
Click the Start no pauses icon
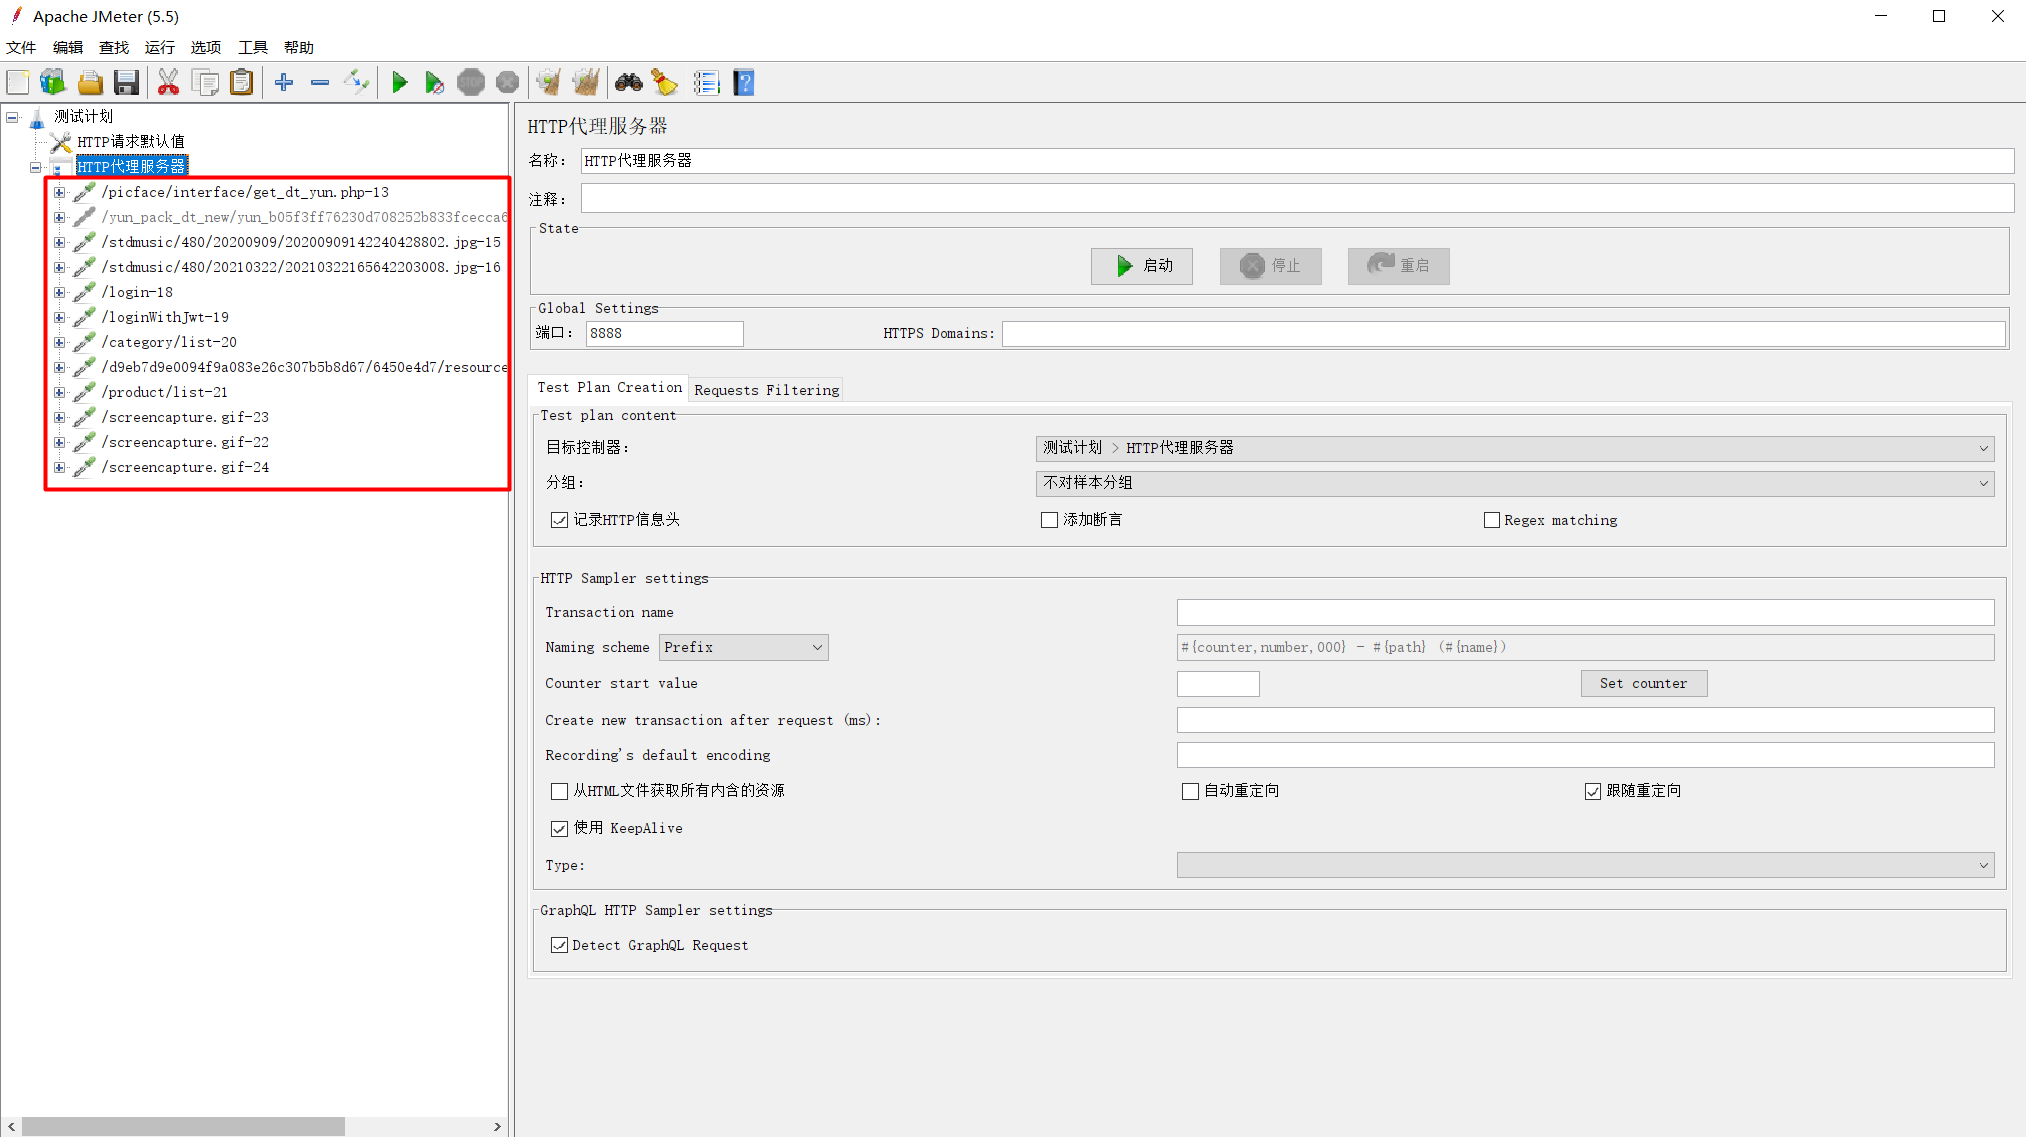(434, 83)
